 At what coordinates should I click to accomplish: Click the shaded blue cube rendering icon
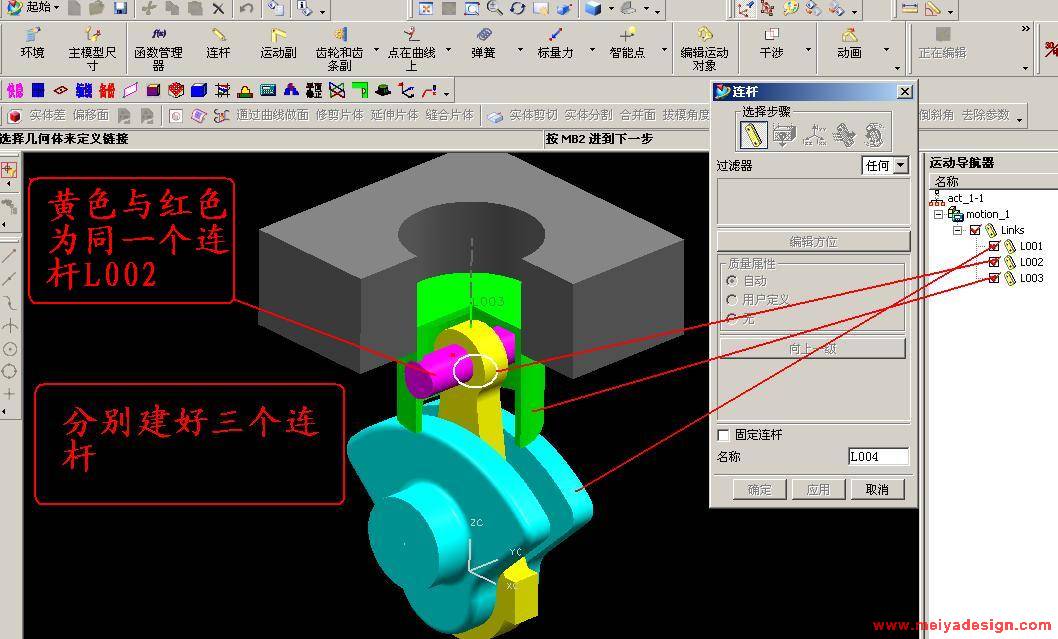[593, 8]
